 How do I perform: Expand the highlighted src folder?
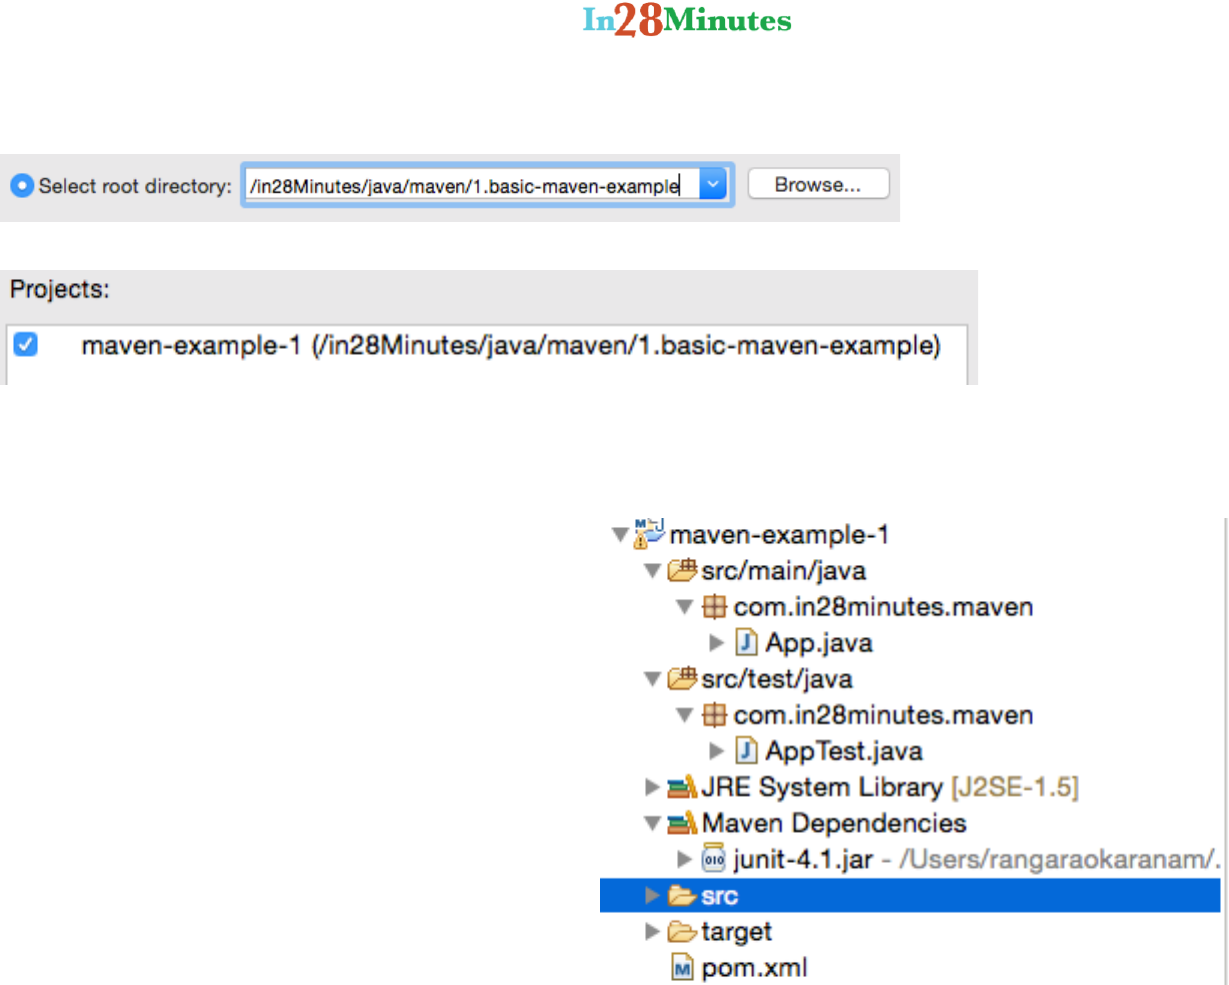pos(652,895)
